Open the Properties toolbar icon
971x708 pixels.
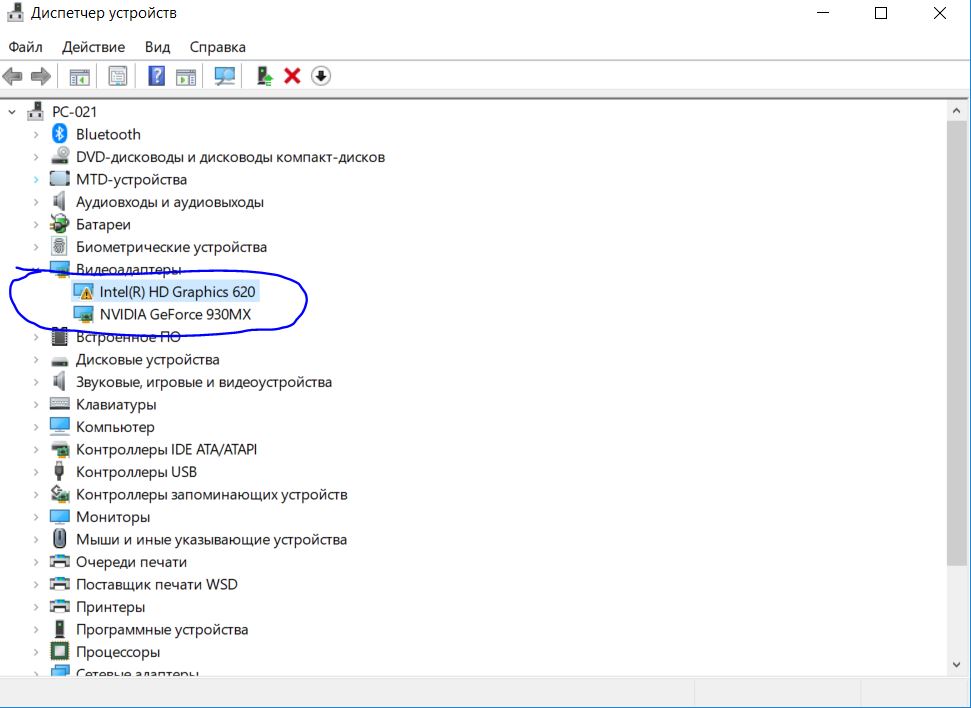118,76
